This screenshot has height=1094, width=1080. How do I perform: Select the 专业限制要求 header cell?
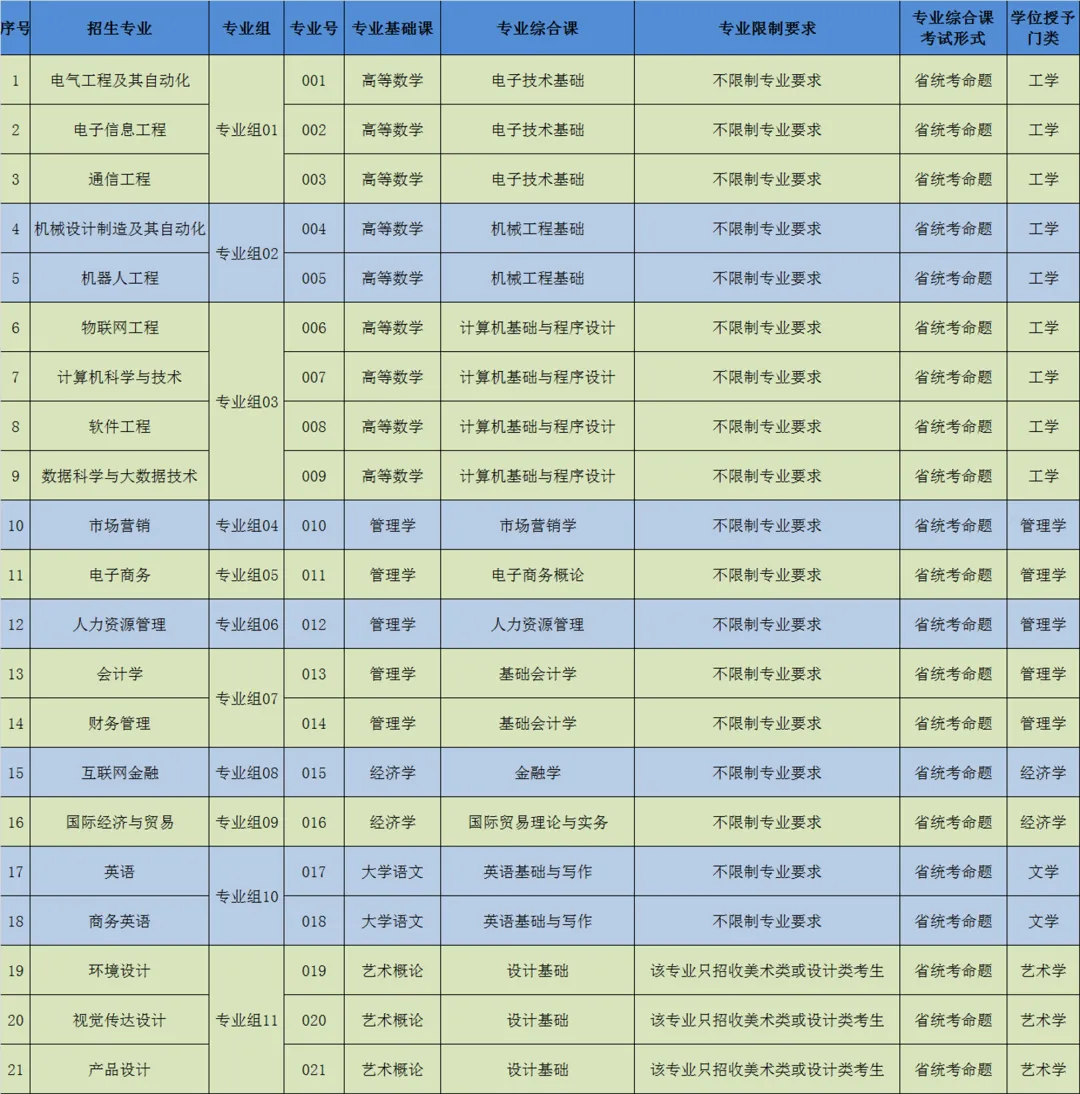coord(767,28)
